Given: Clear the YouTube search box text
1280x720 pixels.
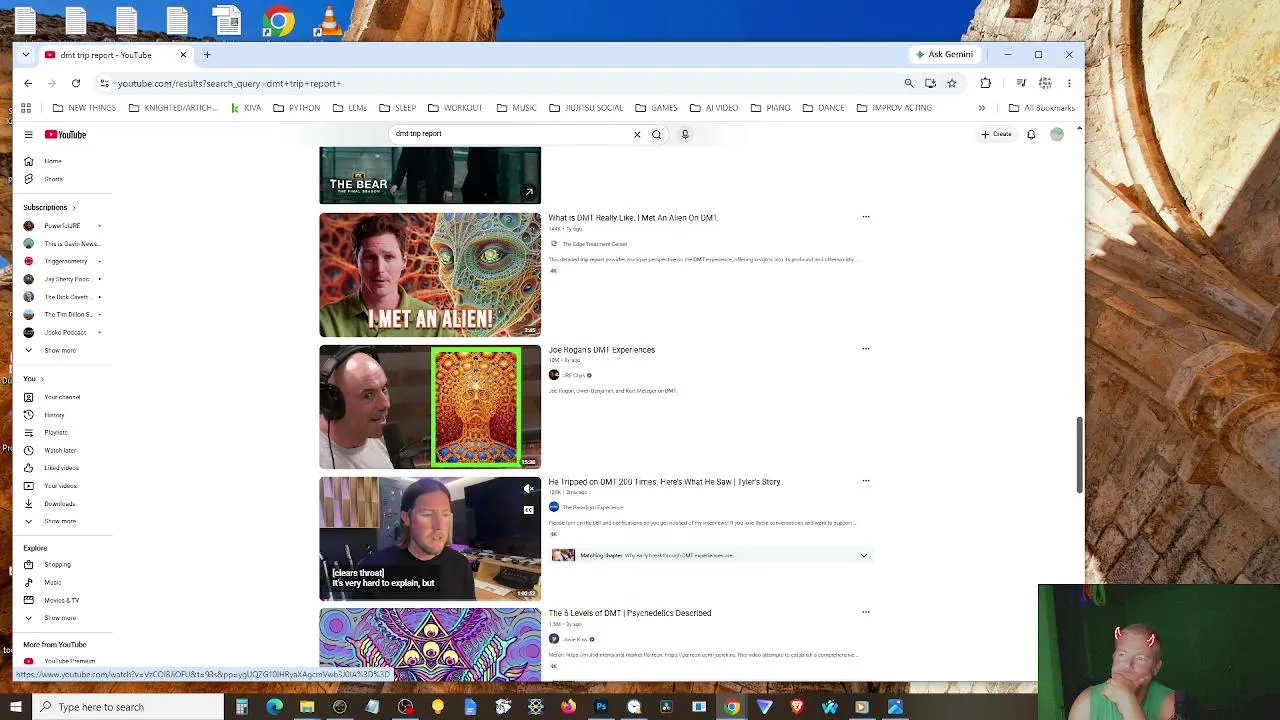Looking at the screenshot, I should pos(637,134).
